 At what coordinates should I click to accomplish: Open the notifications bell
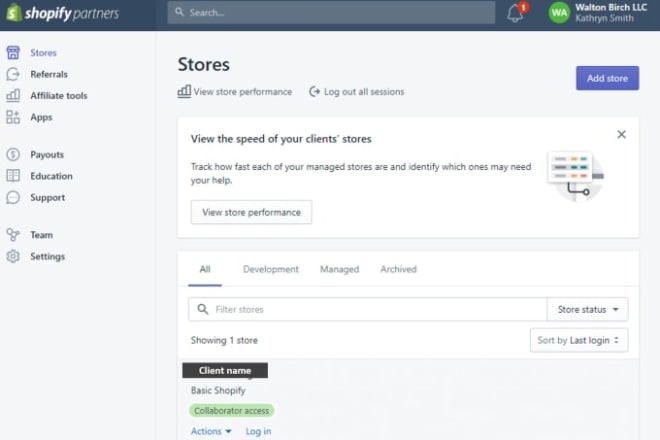point(515,13)
